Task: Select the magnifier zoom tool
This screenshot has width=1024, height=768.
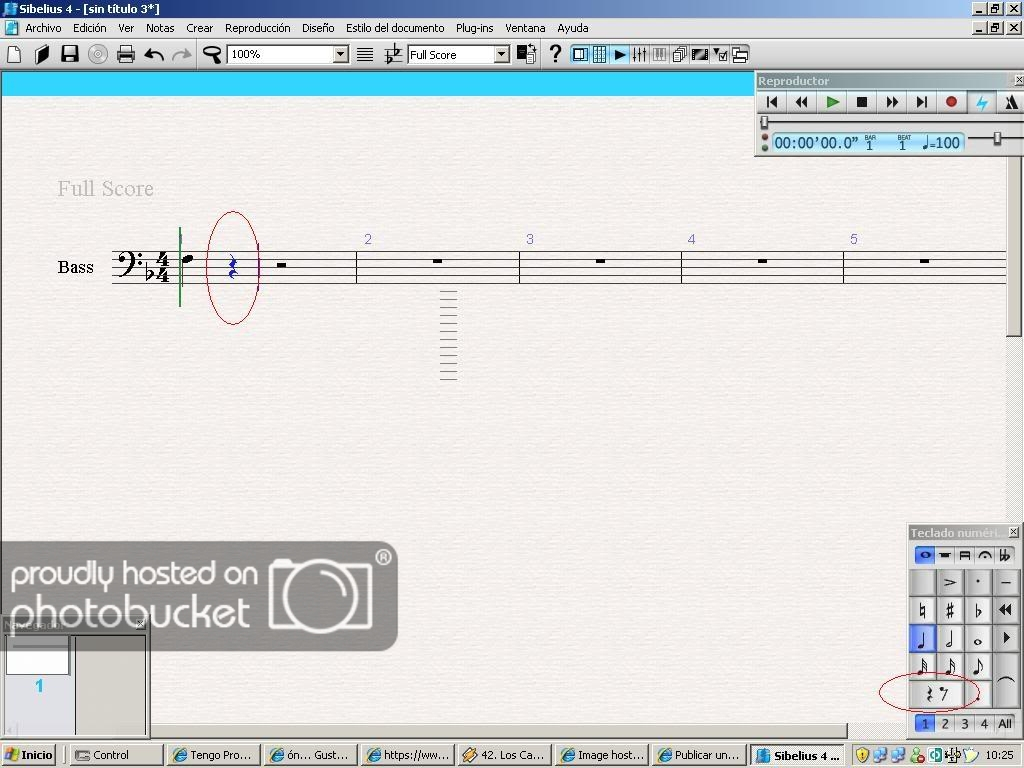Action: pyautogui.click(x=212, y=54)
